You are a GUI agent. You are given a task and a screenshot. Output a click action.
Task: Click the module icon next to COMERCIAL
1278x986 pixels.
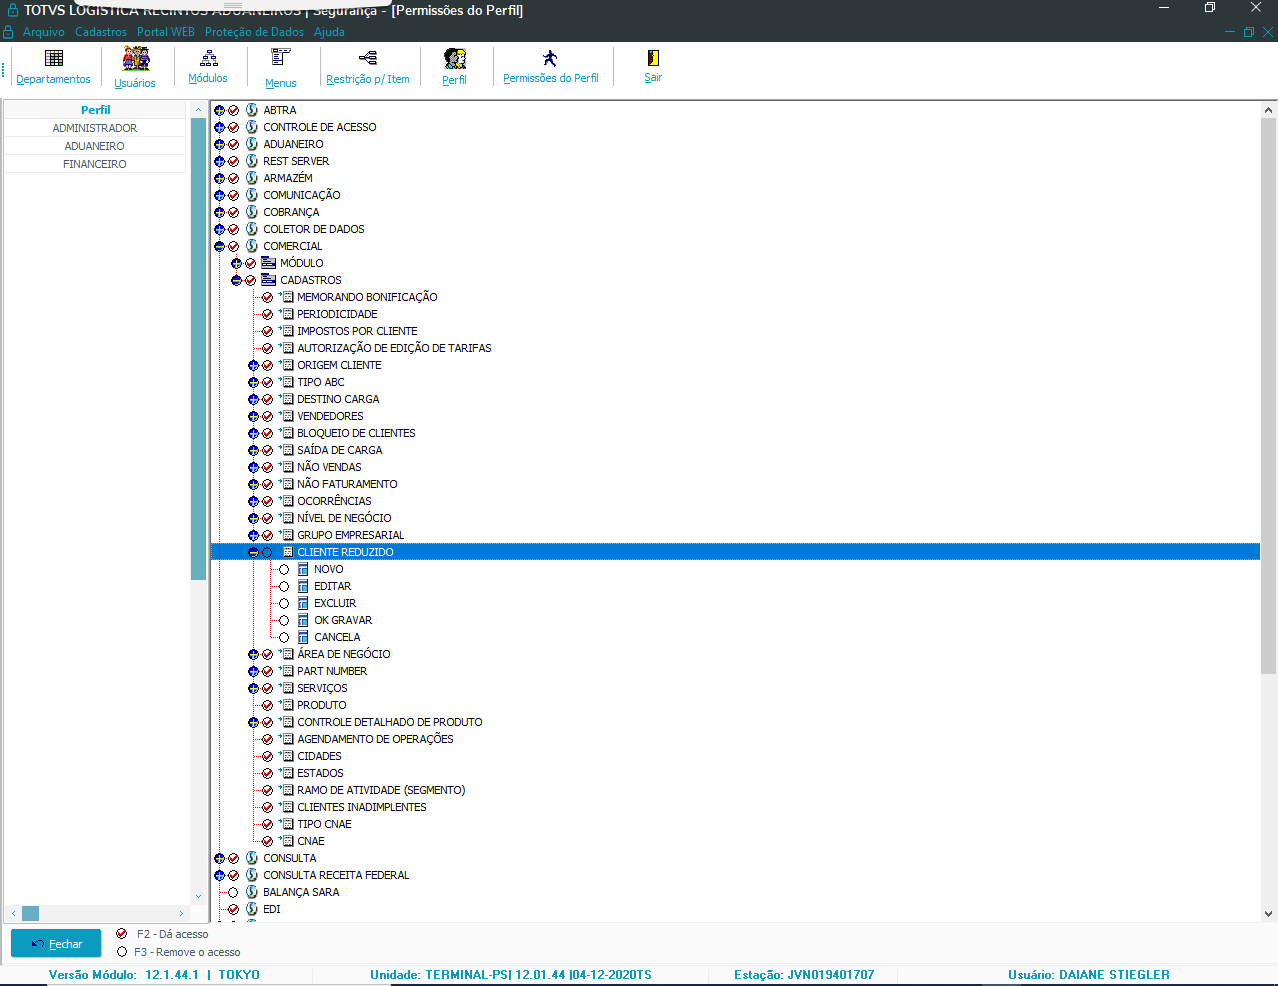pyautogui.click(x=252, y=246)
